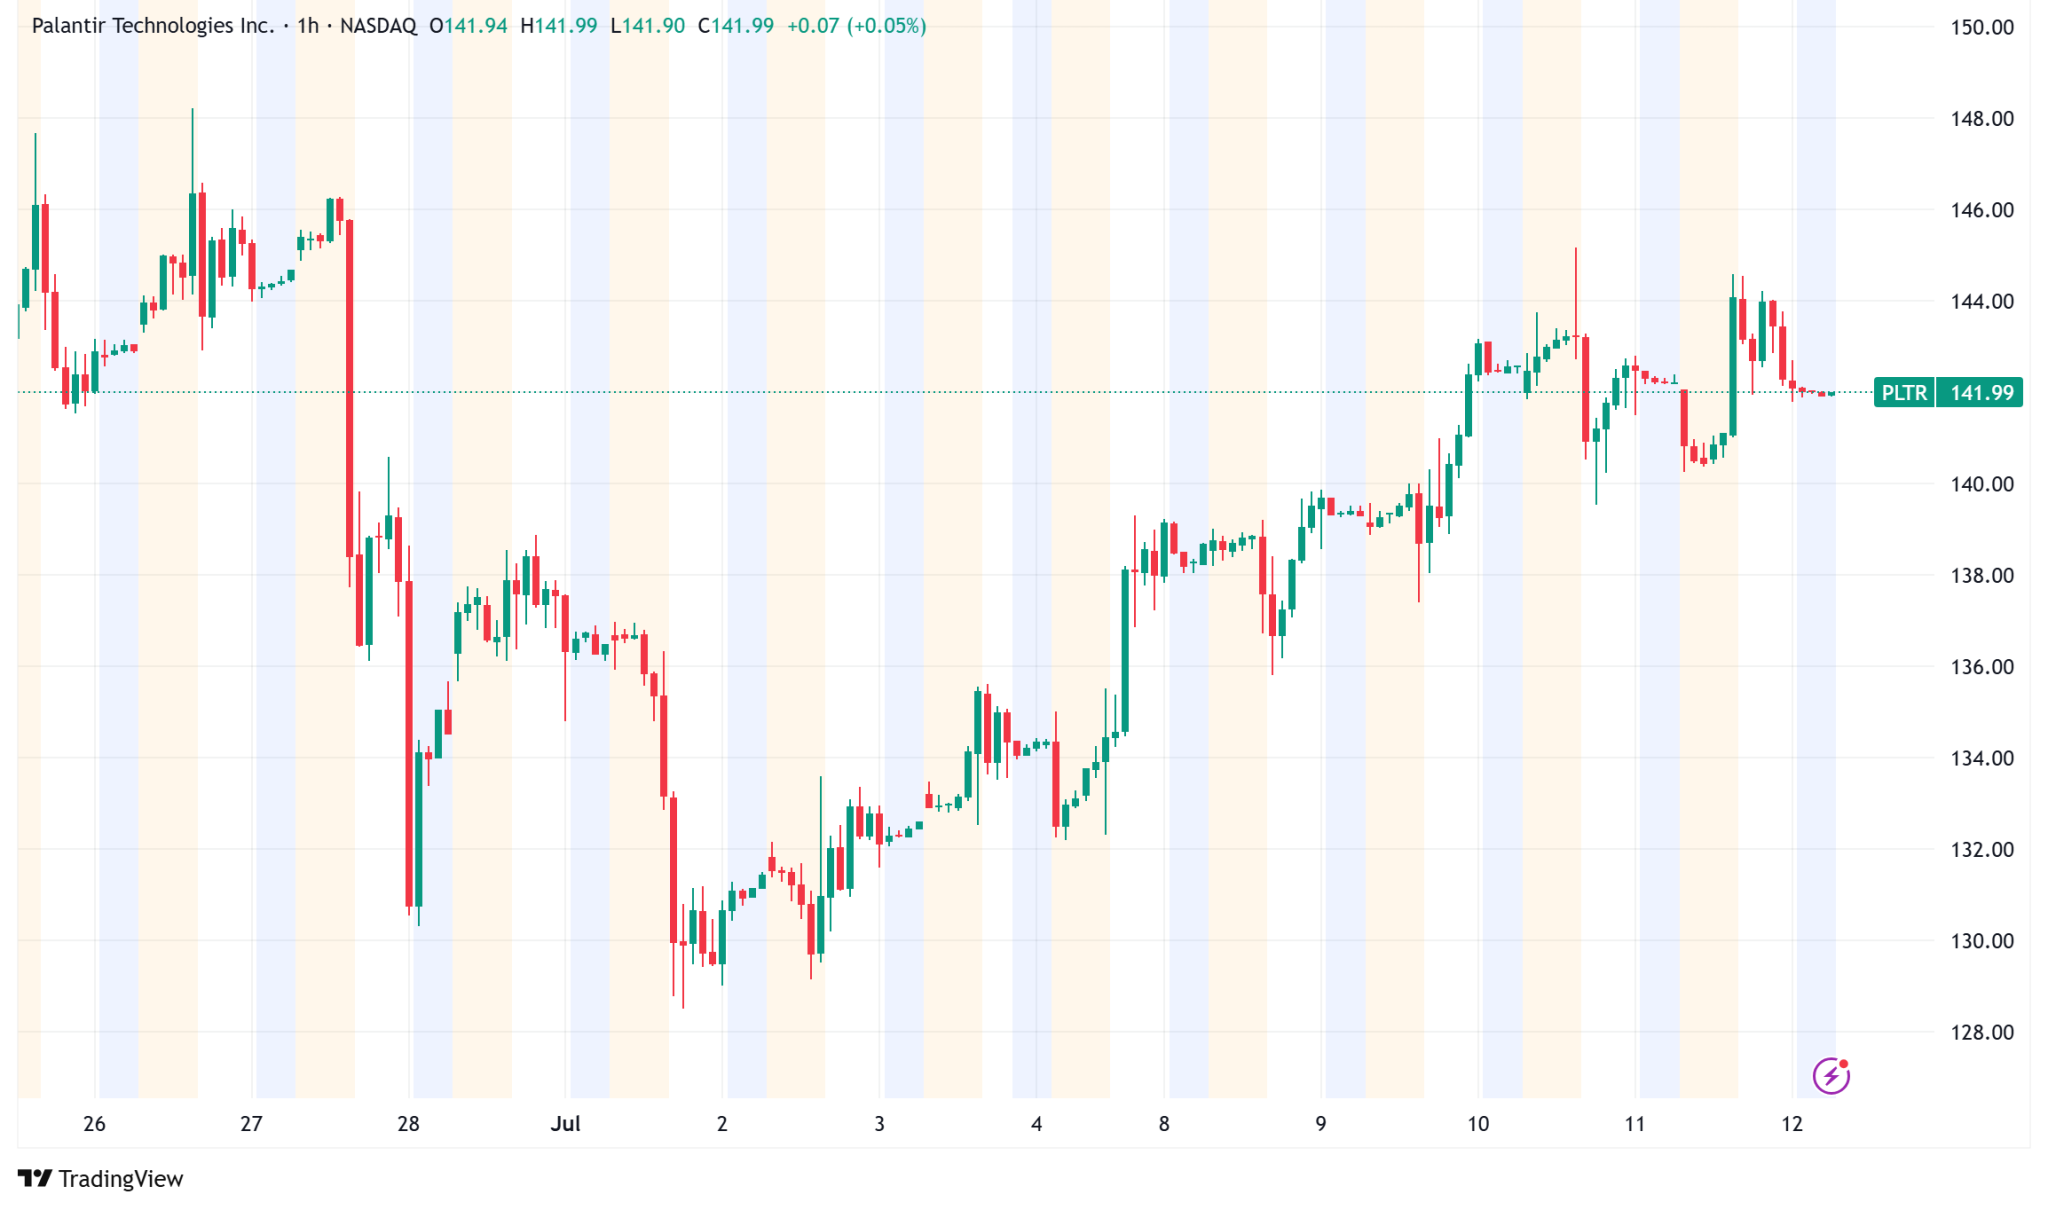
Task: Click the NASDAQ exchange label
Action: pos(378,26)
